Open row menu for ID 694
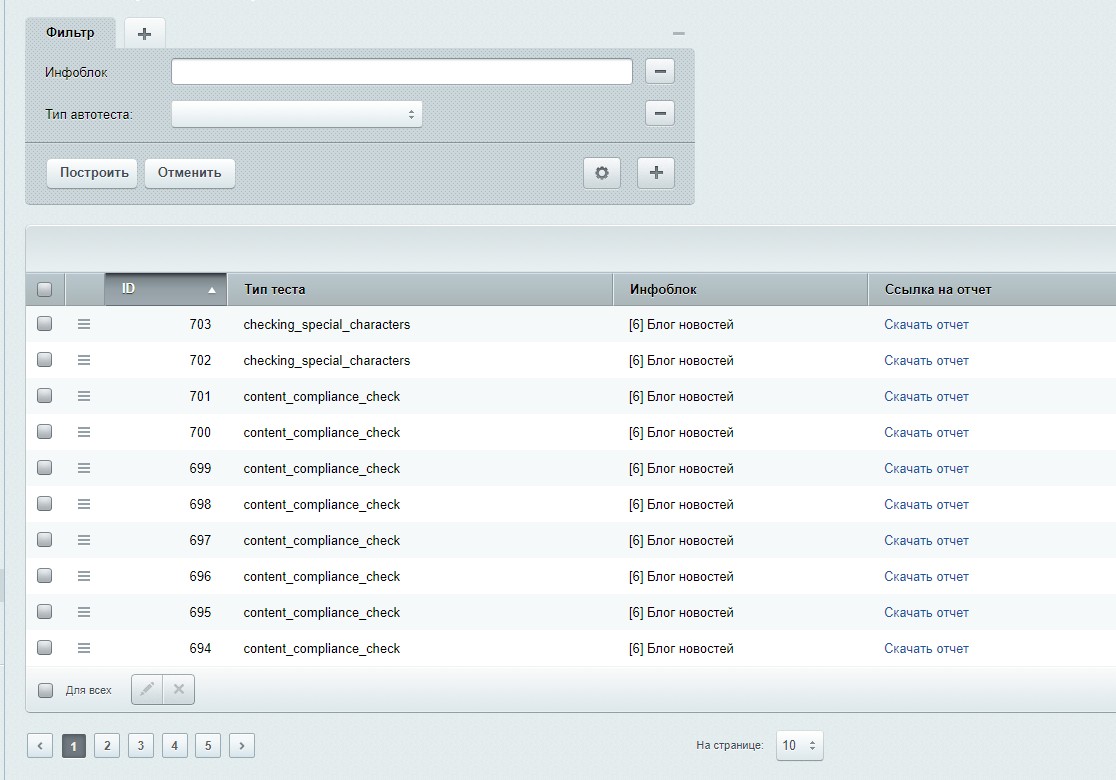The height and width of the screenshot is (780, 1116). tap(84, 648)
